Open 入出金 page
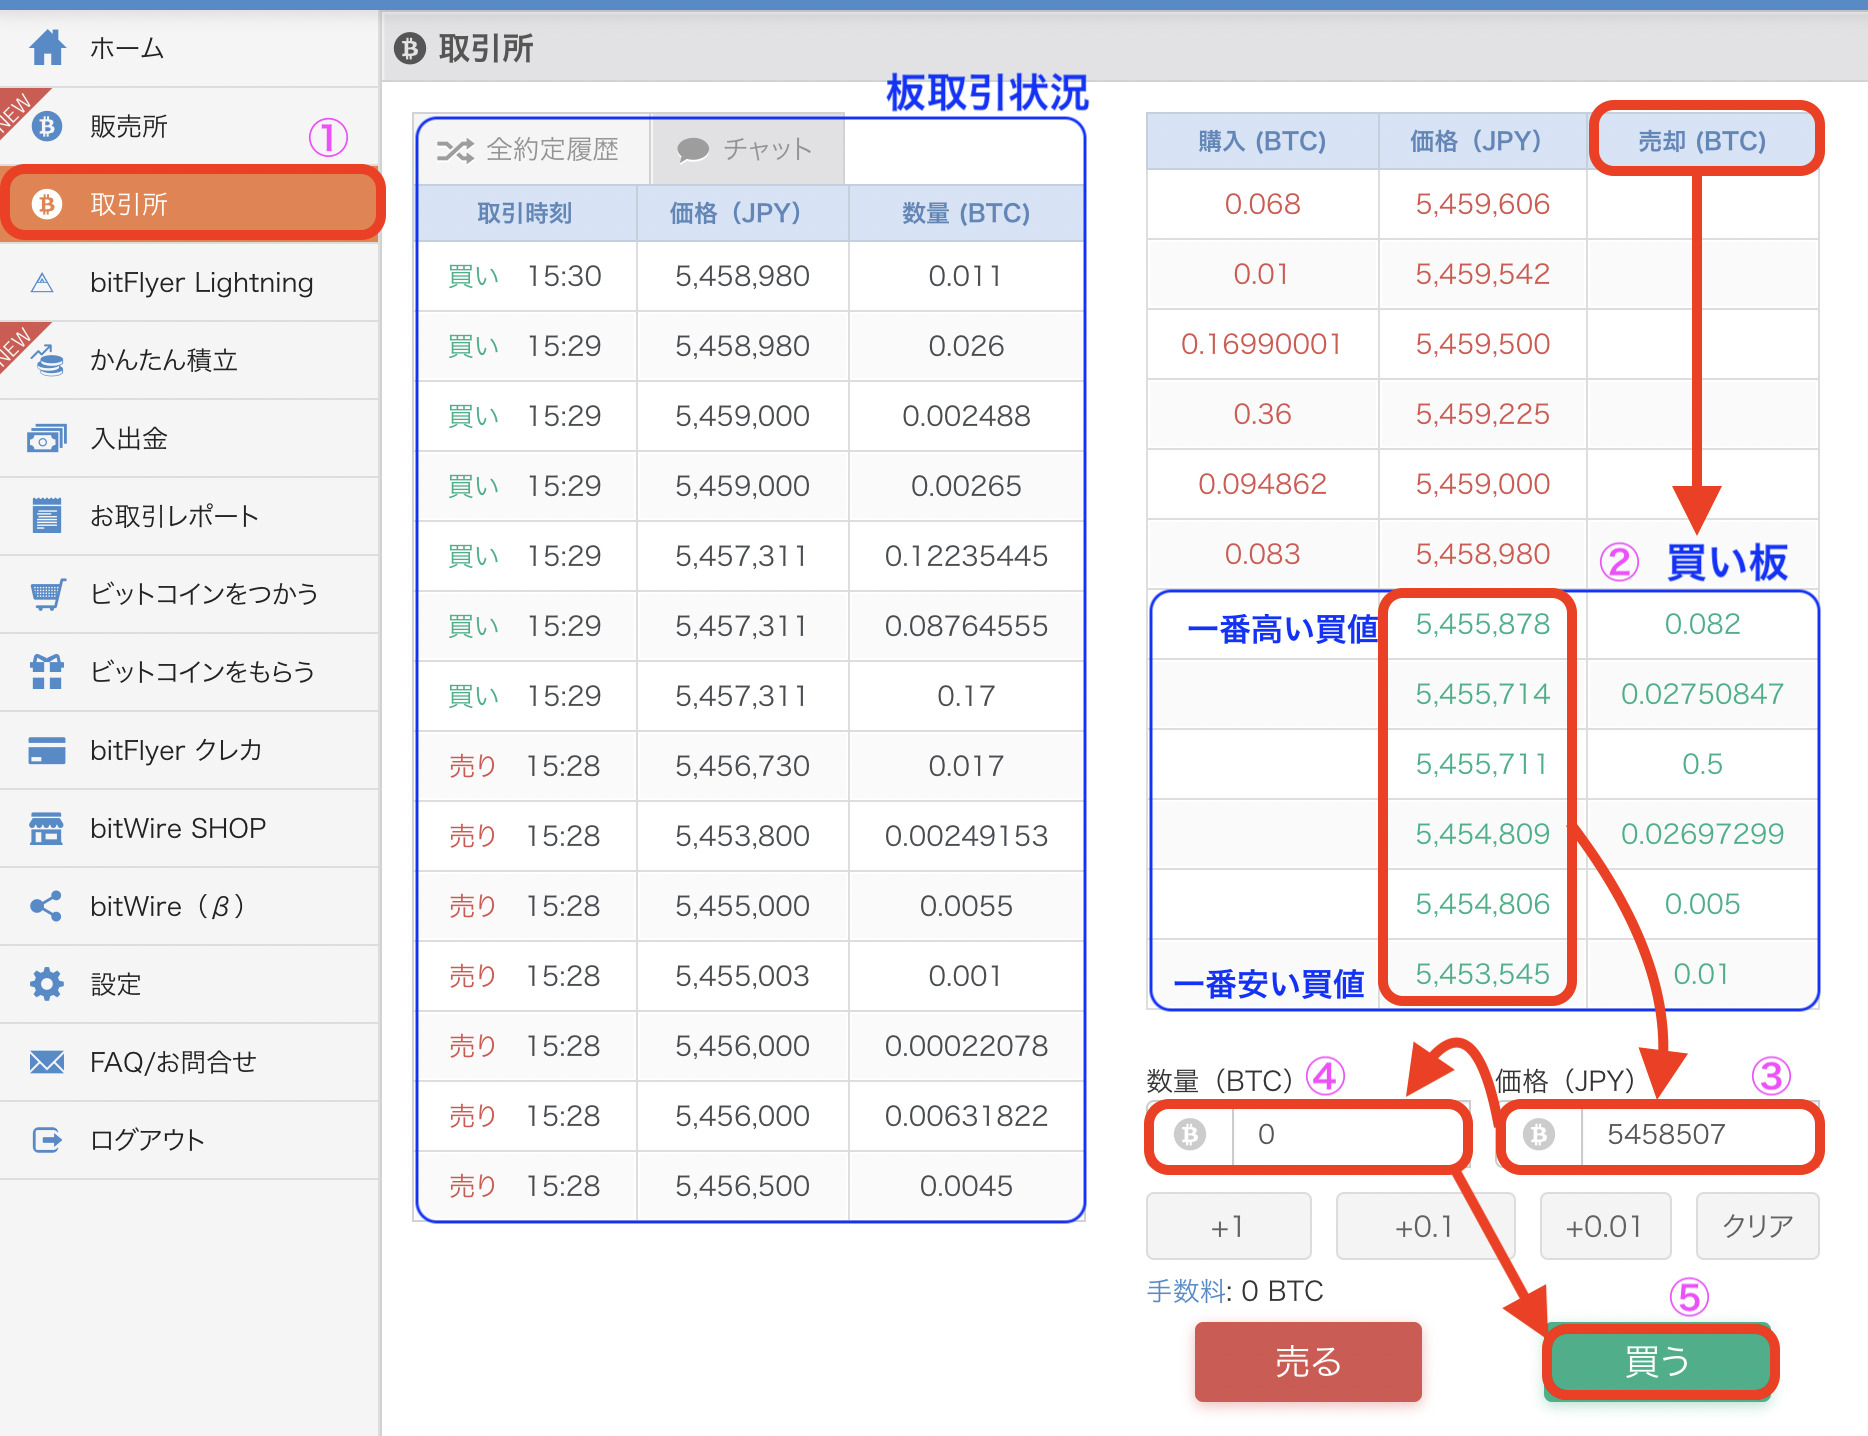The height and width of the screenshot is (1436, 1868). [189, 438]
